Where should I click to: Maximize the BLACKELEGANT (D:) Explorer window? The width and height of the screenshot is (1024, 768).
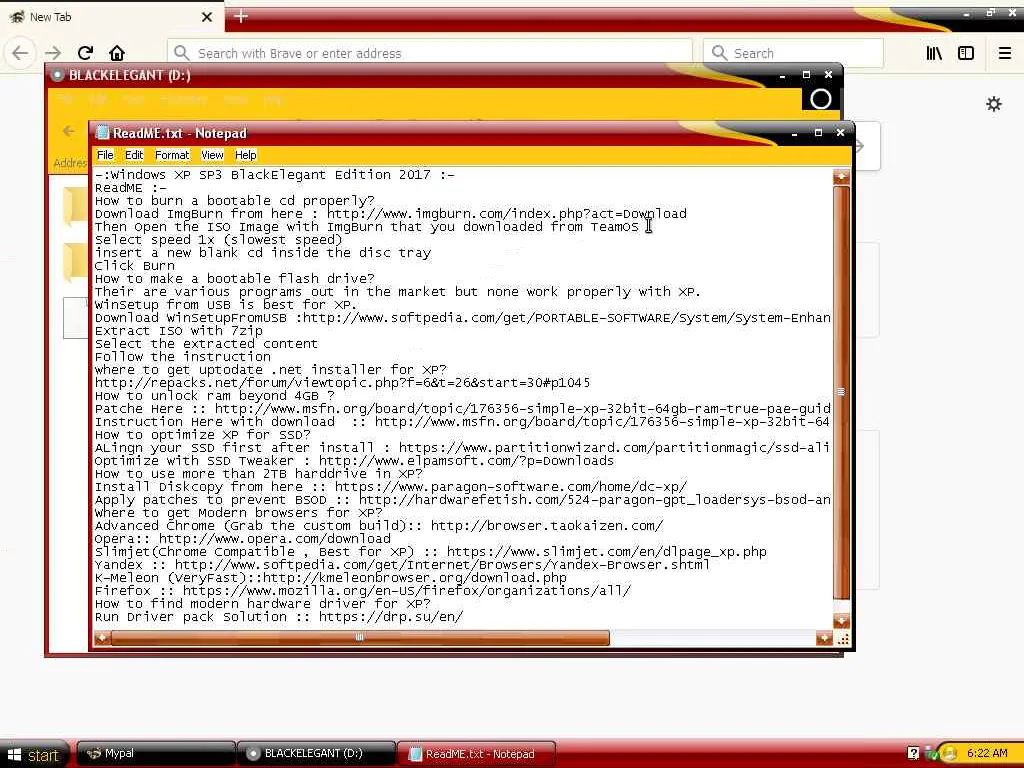click(806, 75)
